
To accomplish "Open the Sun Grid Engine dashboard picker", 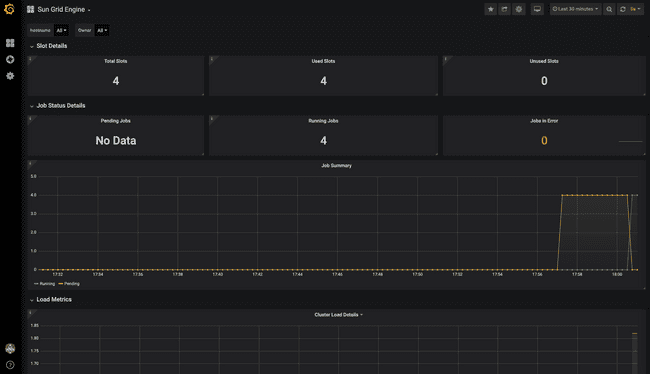I will (64, 9).
